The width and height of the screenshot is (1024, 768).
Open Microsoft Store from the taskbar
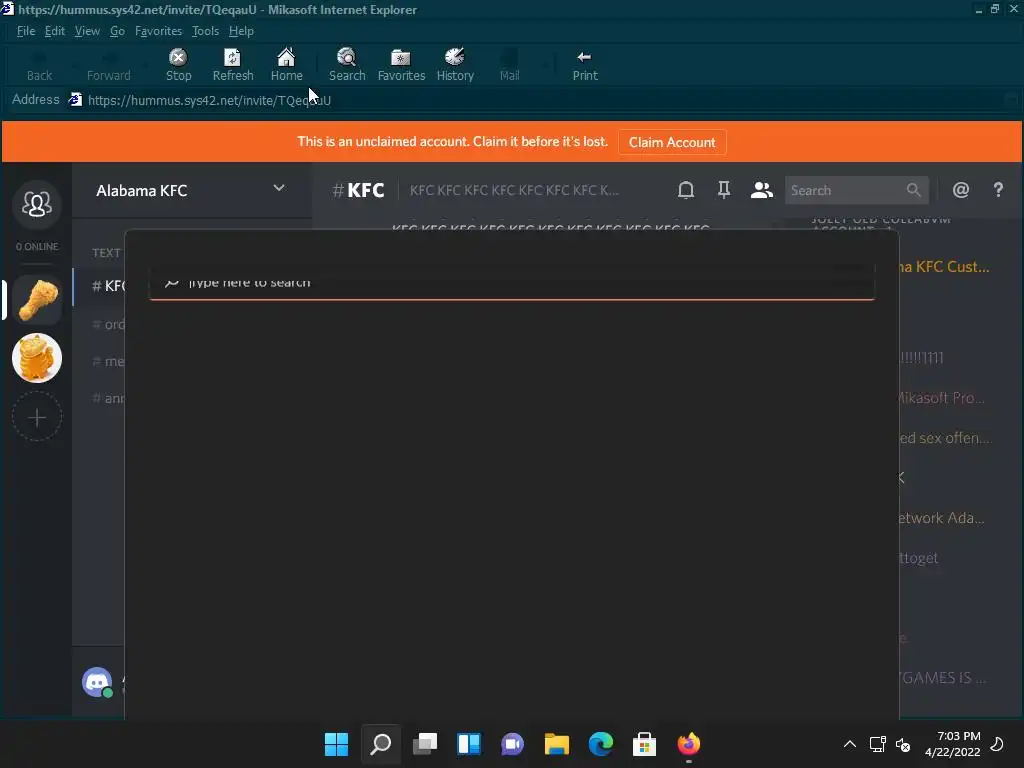click(x=645, y=744)
